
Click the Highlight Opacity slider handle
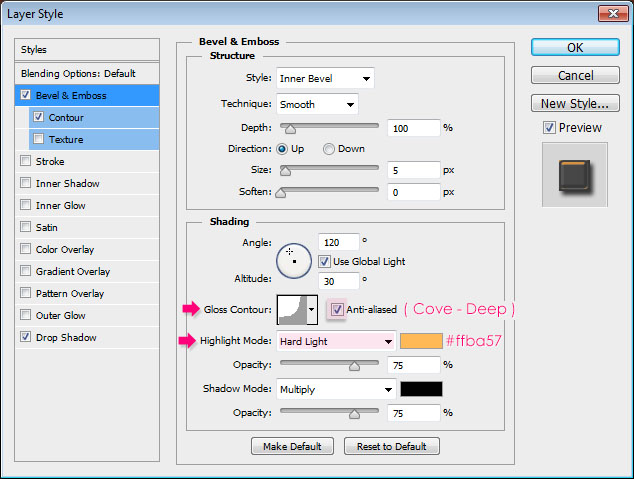click(x=354, y=366)
